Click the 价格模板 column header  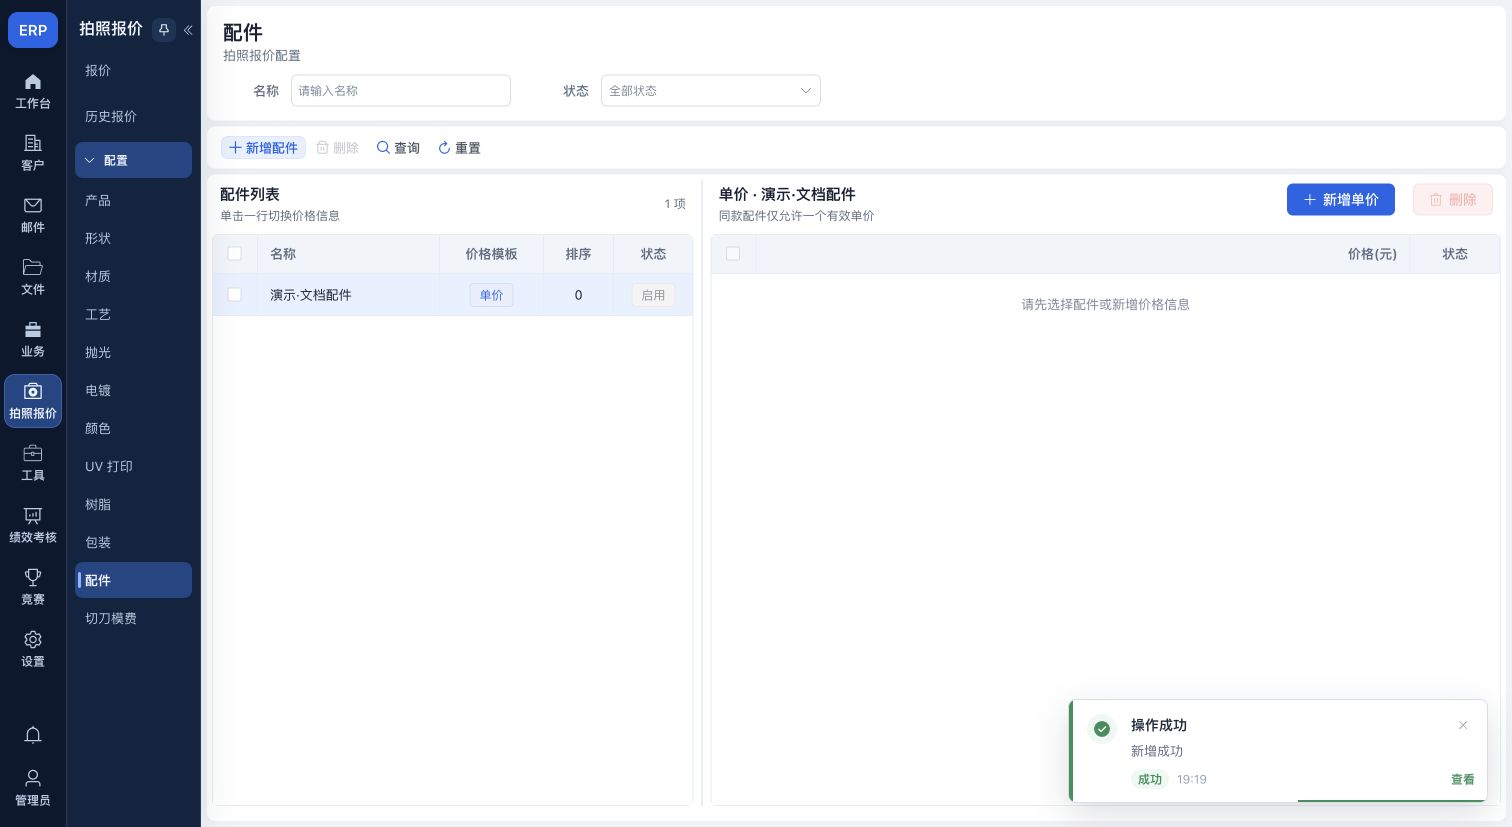coord(491,254)
